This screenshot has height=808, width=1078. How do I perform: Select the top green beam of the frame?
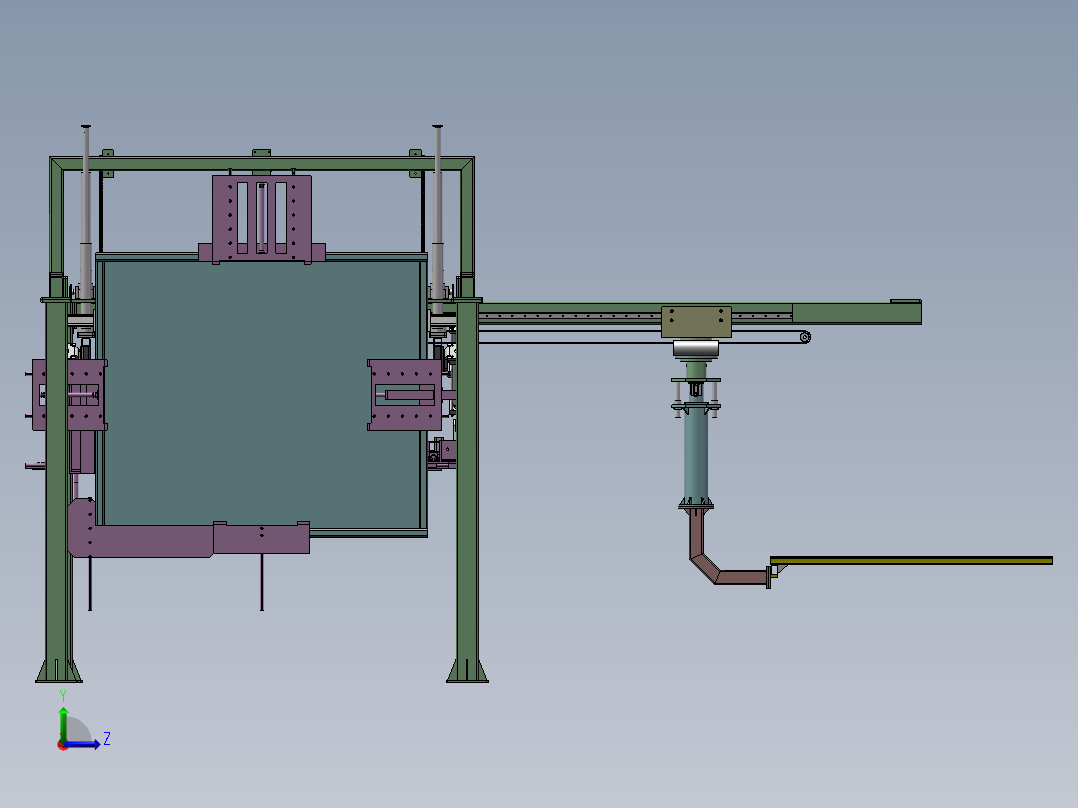click(x=262, y=164)
